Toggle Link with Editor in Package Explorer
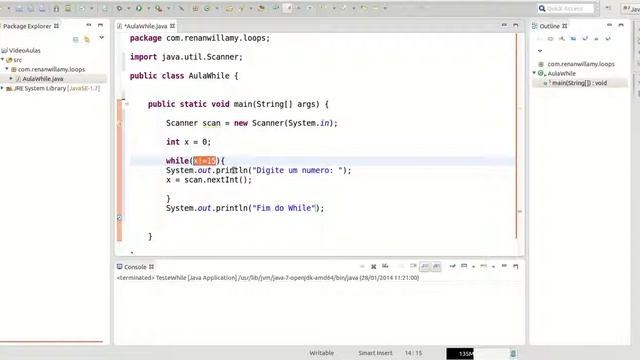The height and width of the screenshot is (360, 640). click(87, 40)
